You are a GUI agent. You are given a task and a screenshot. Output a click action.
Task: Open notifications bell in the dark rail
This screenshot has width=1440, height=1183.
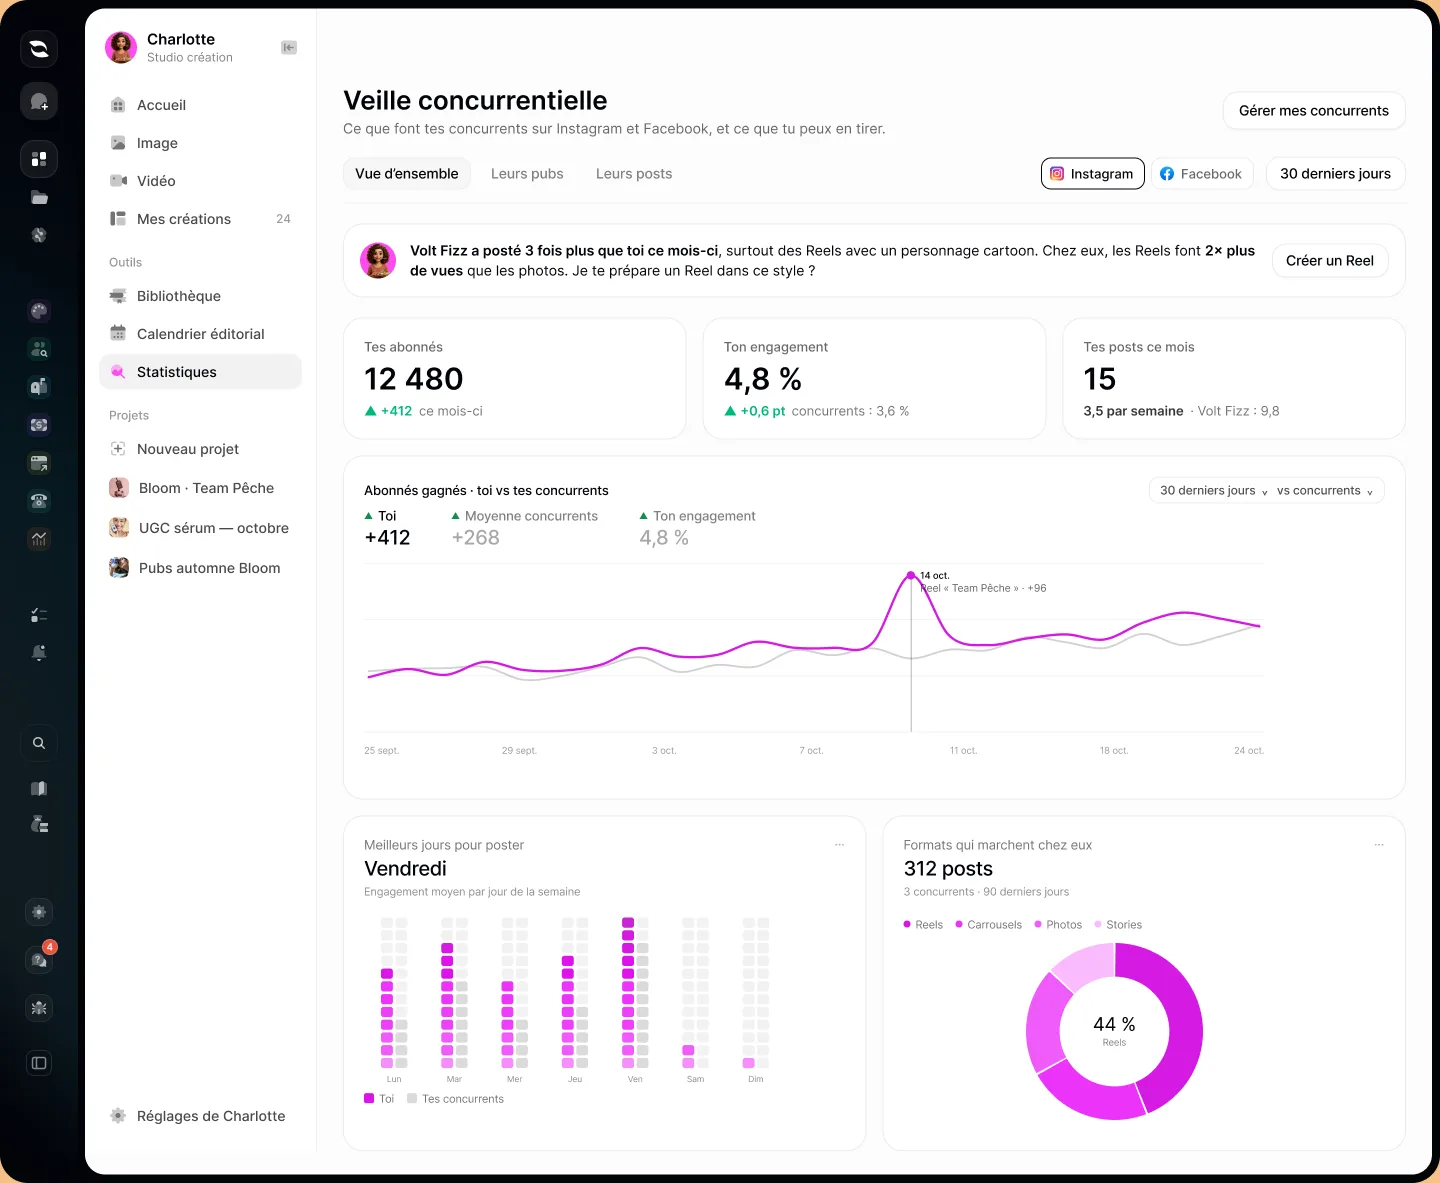39,653
